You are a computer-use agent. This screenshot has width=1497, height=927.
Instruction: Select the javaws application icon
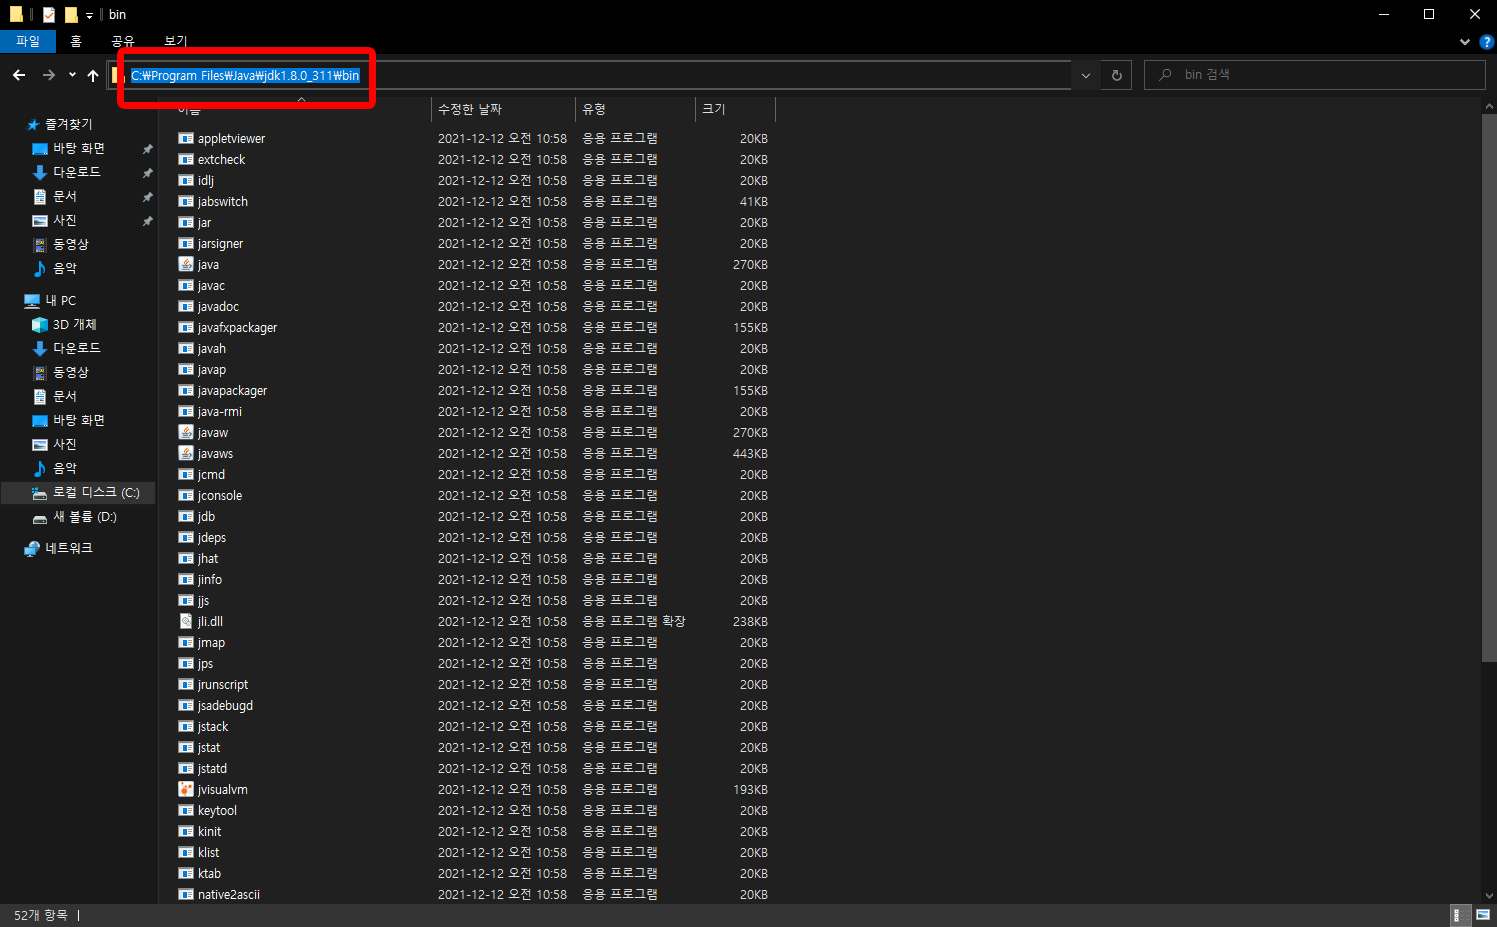[x=186, y=453]
